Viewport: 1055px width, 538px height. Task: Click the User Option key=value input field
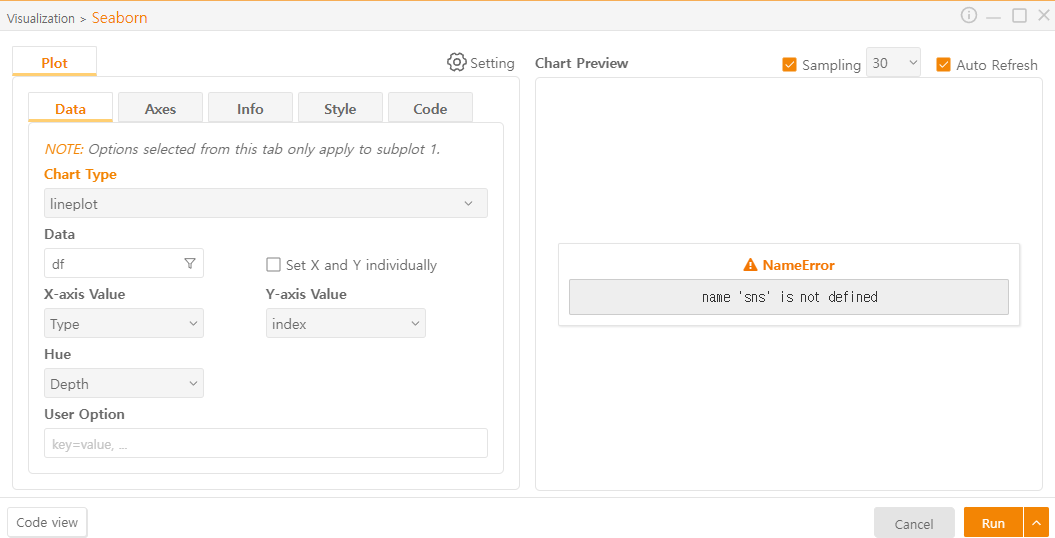[266, 444]
